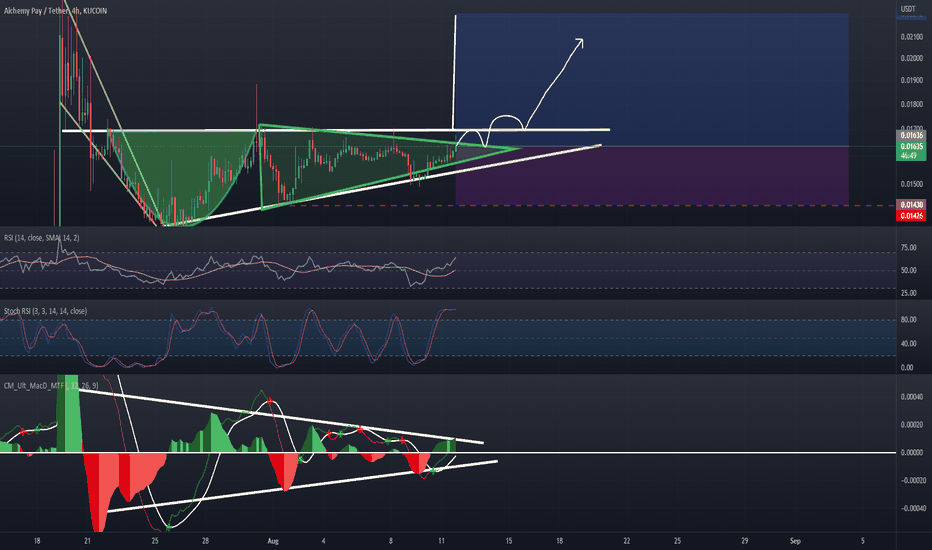Image resolution: width=932 pixels, height=550 pixels.
Task: Click the 28 date on the time axis
Action: click(x=205, y=541)
